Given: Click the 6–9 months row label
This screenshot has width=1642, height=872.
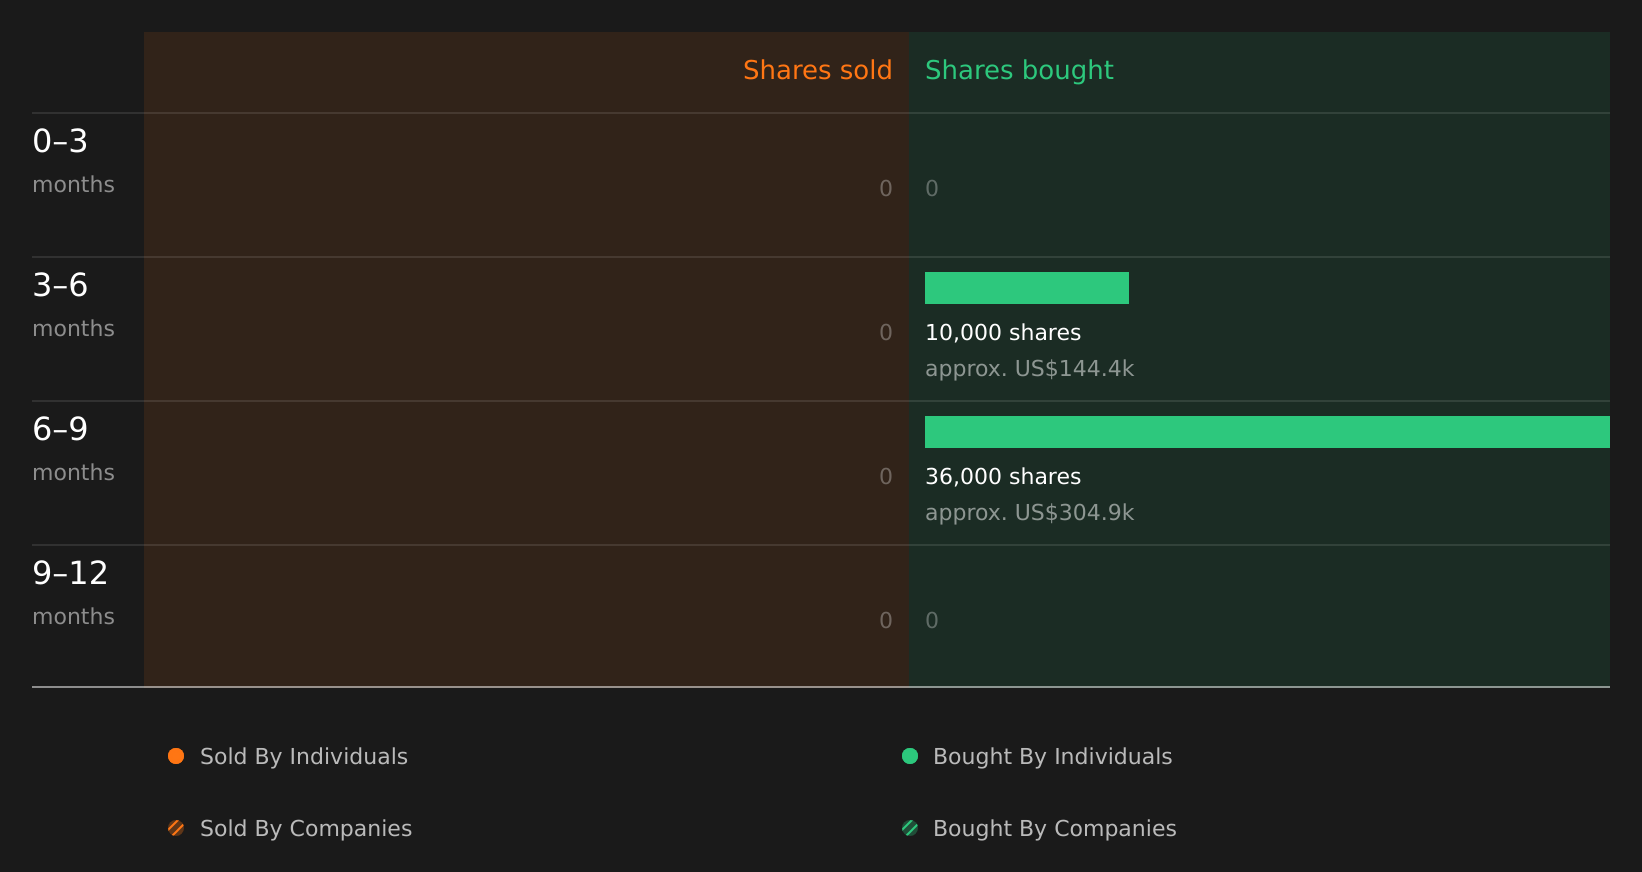Looking at the screenshot, I should 73,449.
